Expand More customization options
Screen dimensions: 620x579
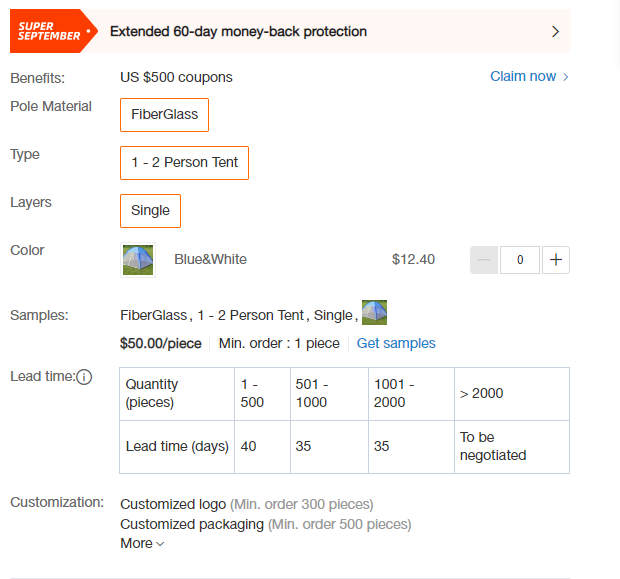click(x=142, y=543)
